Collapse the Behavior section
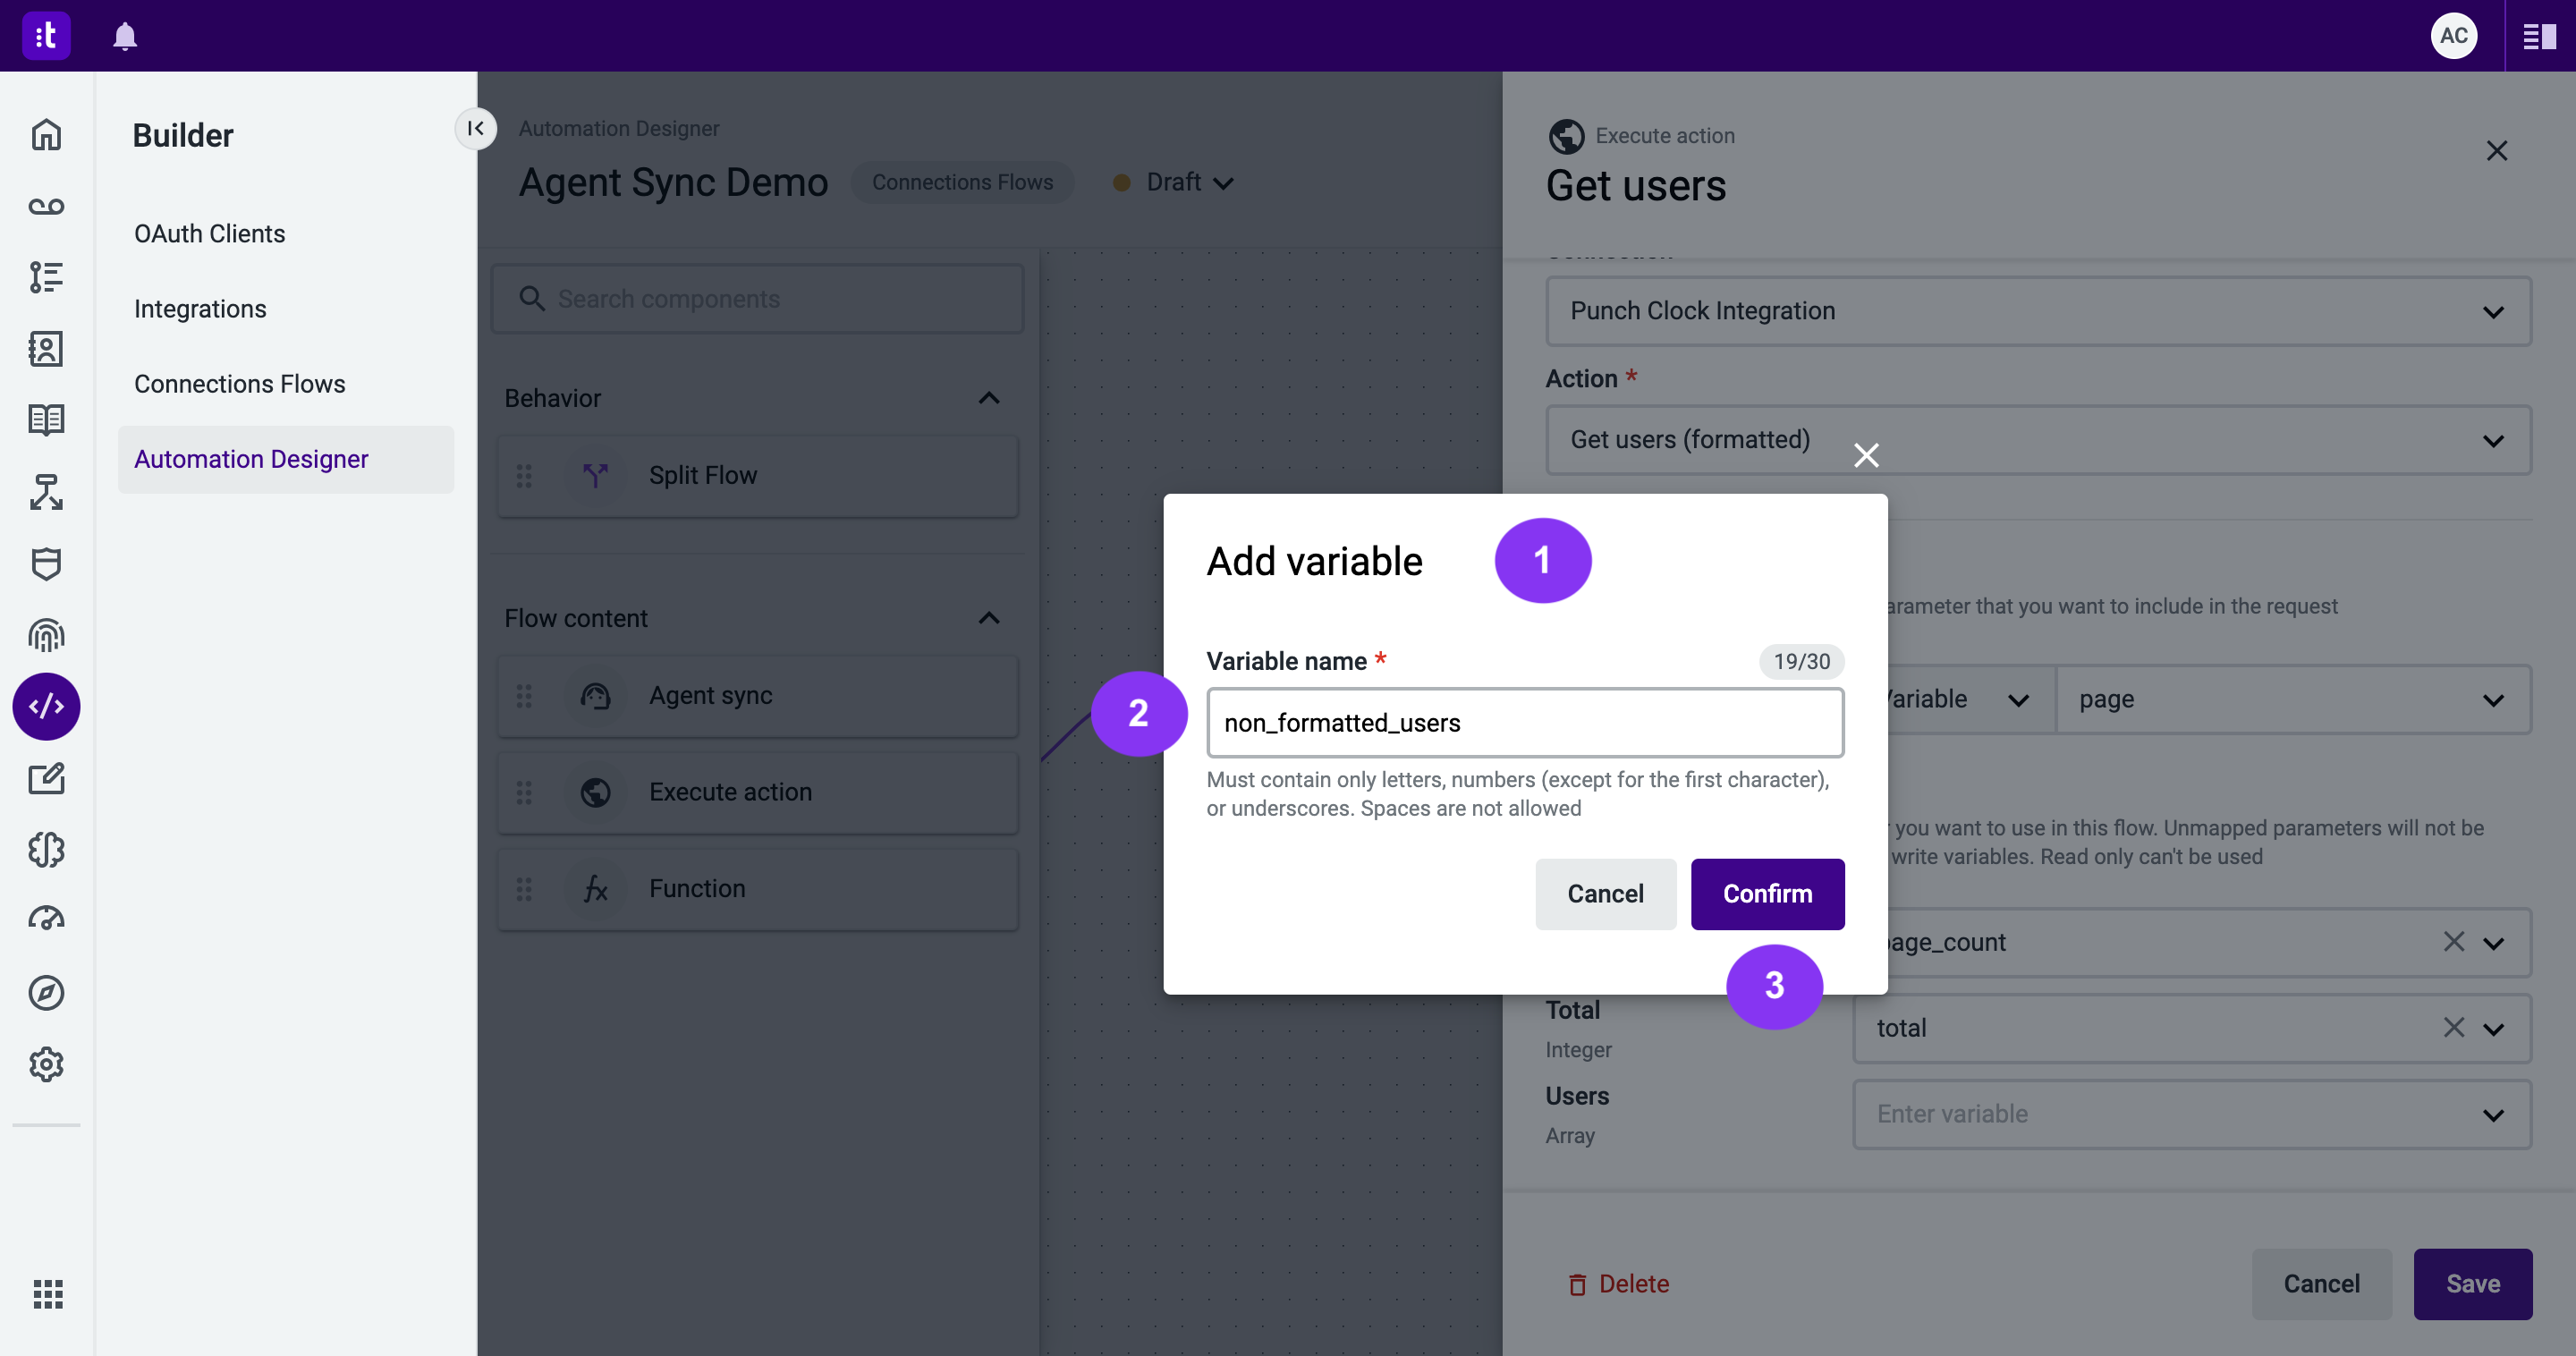Screen dimensions: 2576x1356 [989, 398]
